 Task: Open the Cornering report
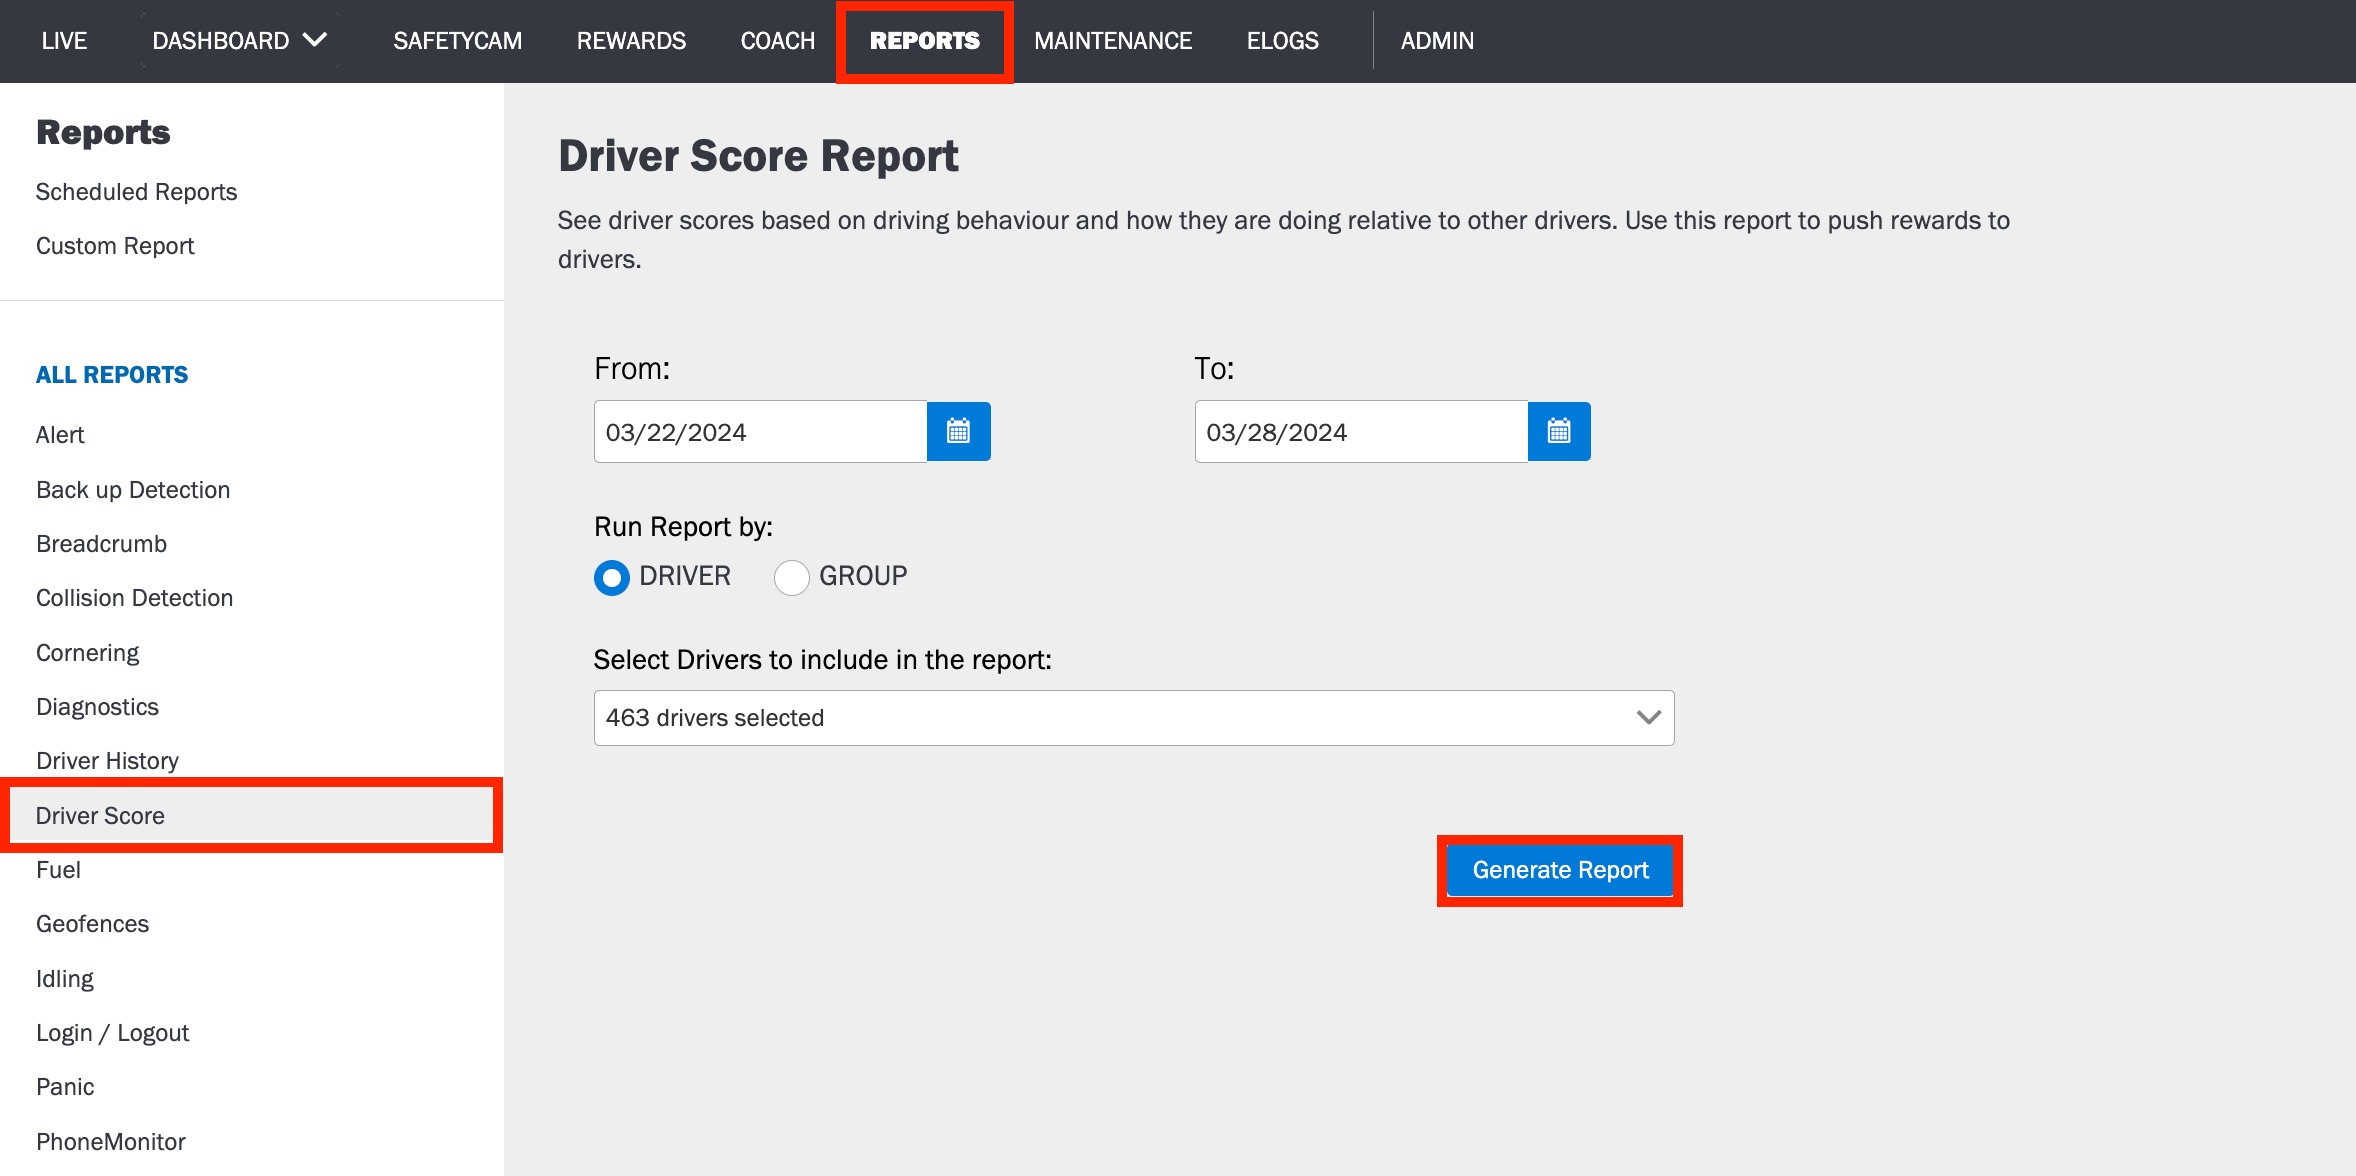tap(87, 653)
